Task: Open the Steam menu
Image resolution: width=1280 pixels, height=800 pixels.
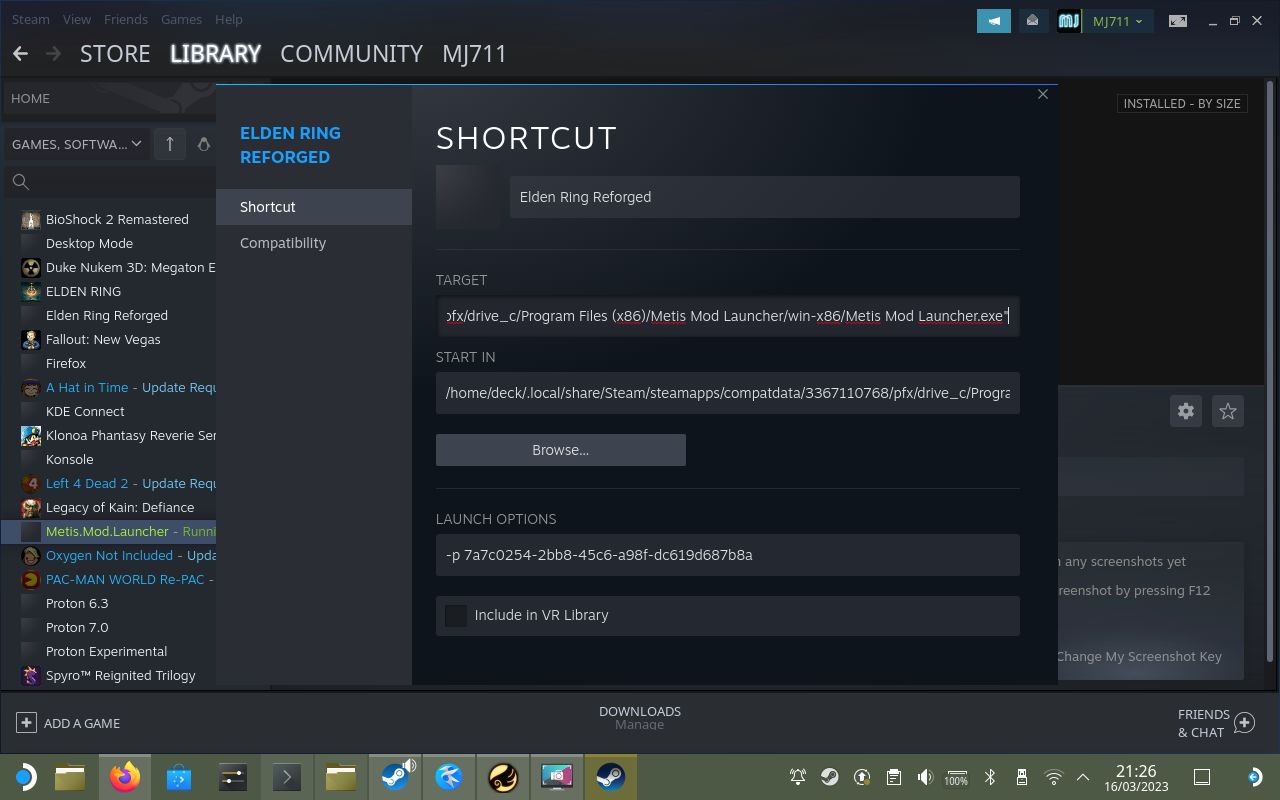Action: click(30, 19)
